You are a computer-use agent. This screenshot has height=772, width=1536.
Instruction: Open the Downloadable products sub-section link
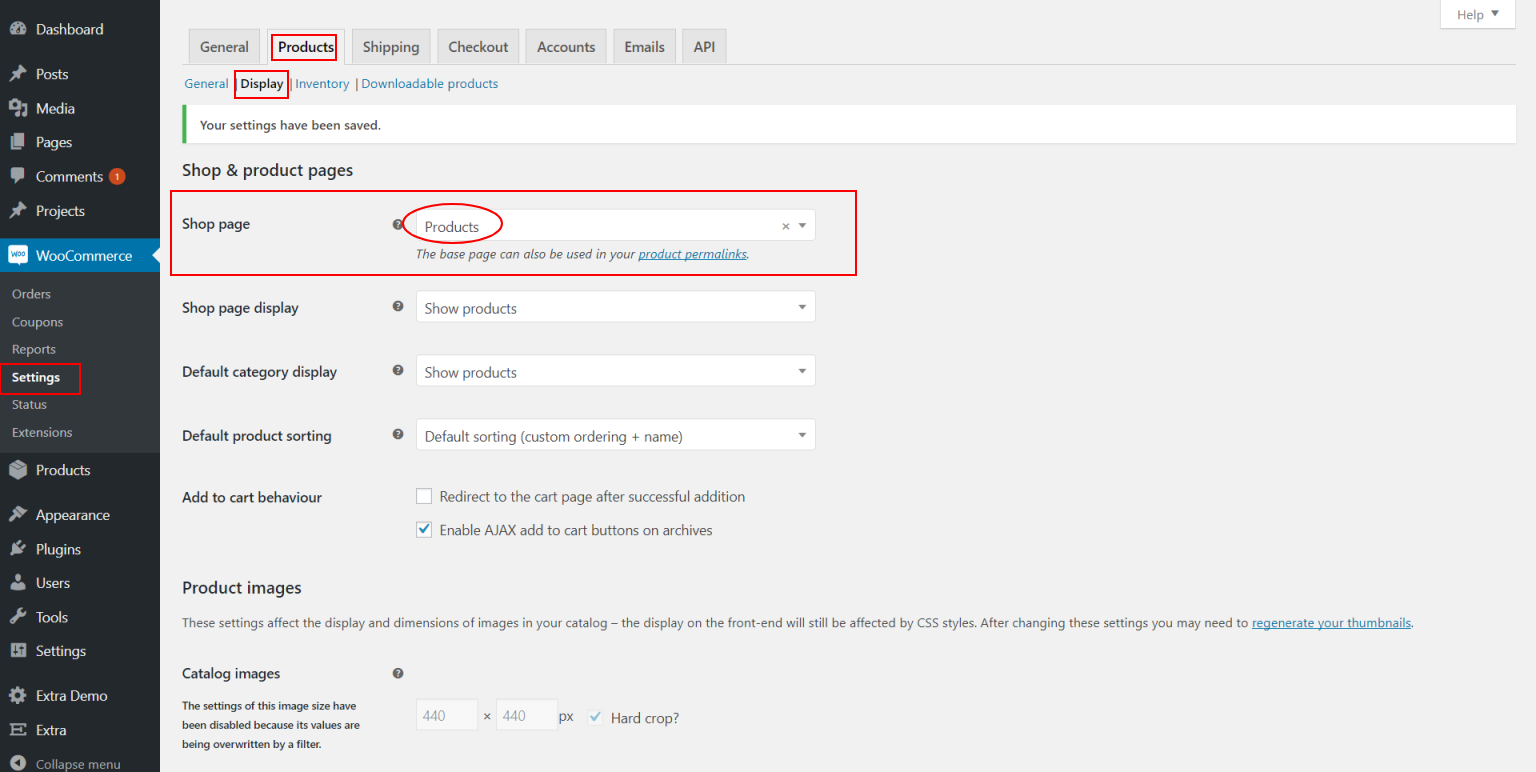click(430, 84)
